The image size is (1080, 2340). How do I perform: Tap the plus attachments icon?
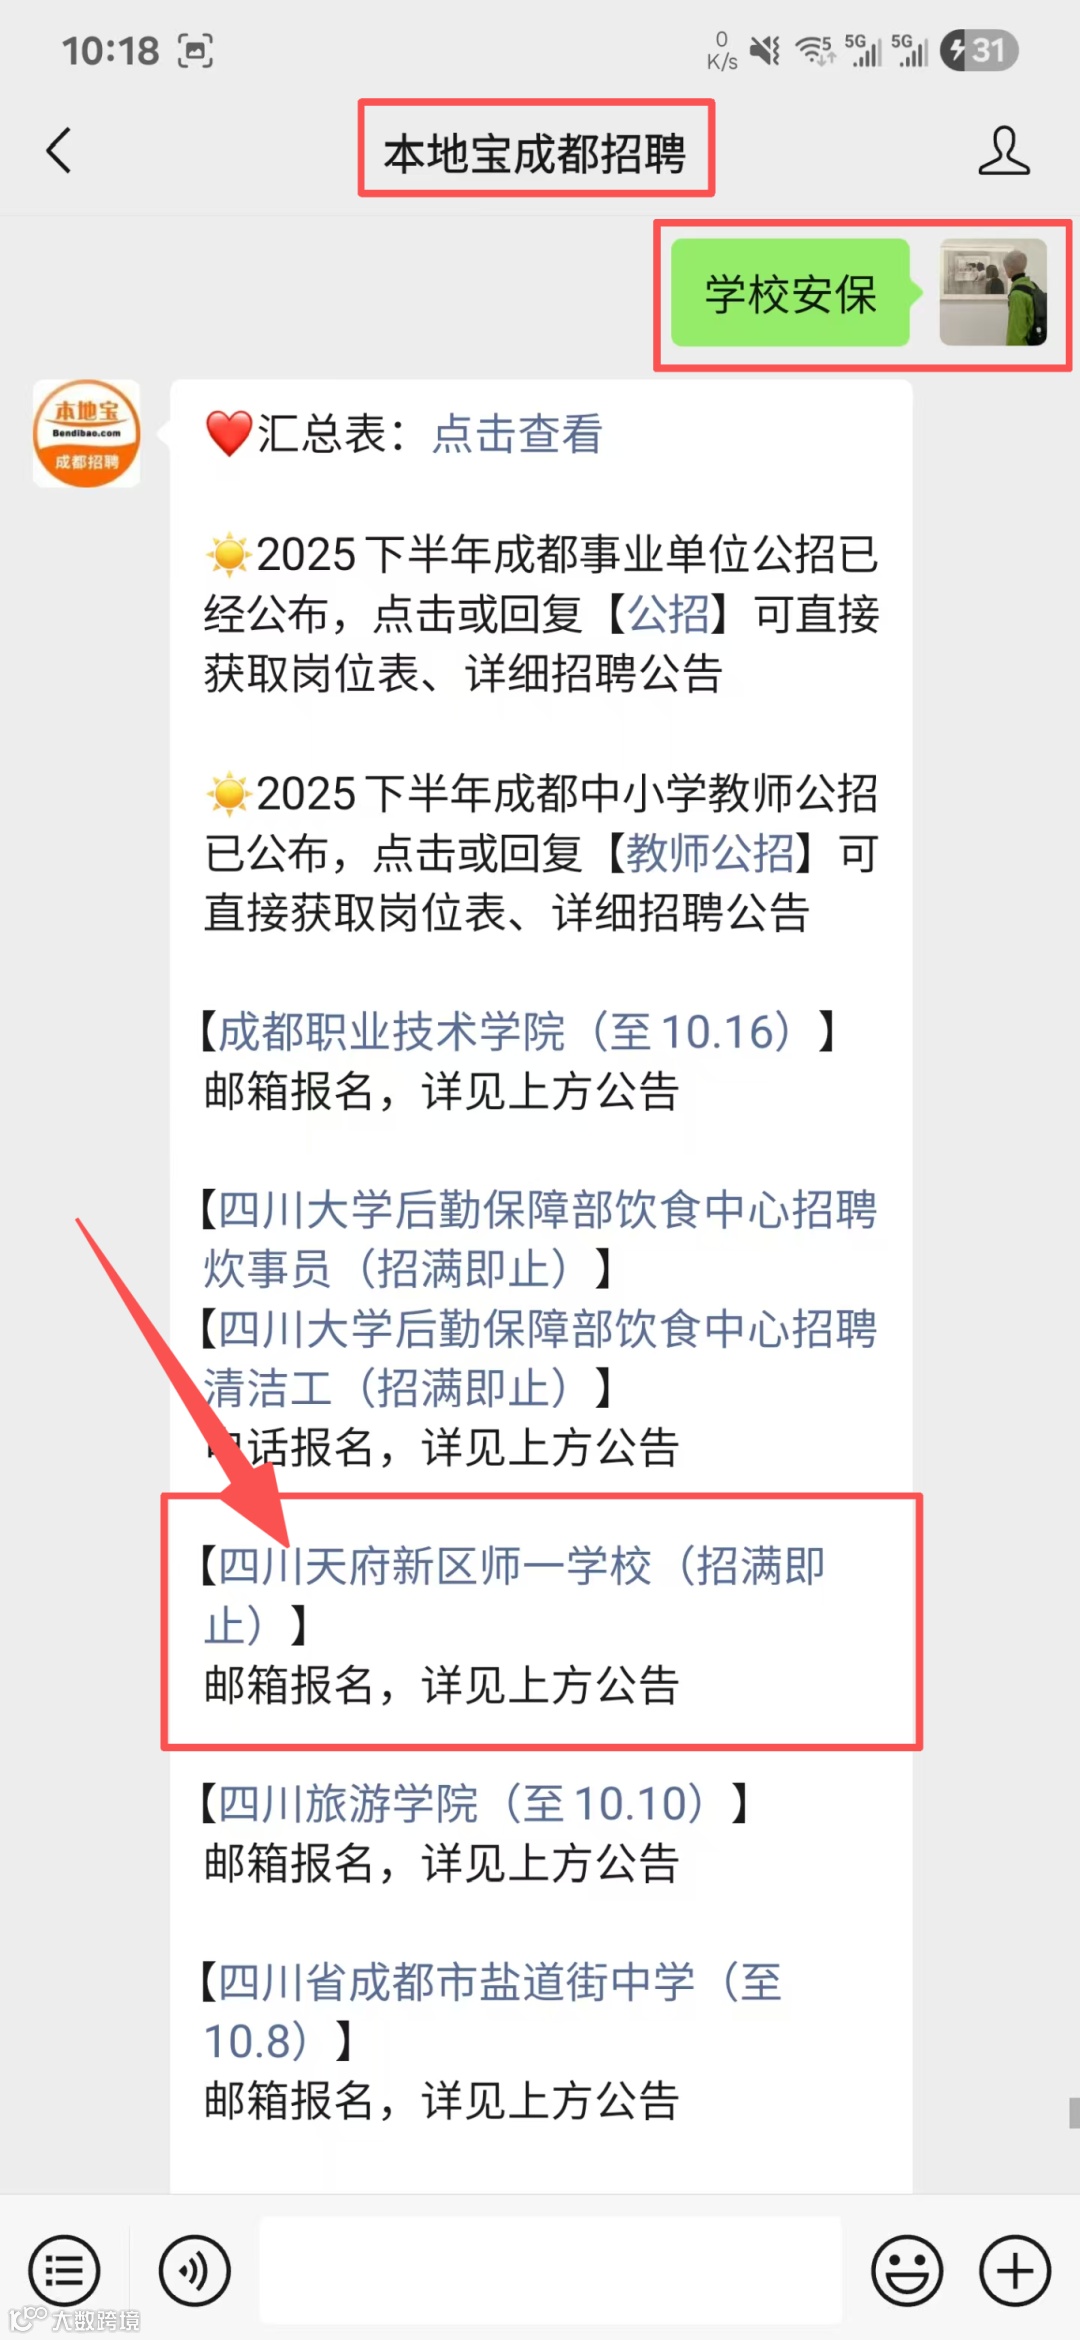point(1015,2271)
